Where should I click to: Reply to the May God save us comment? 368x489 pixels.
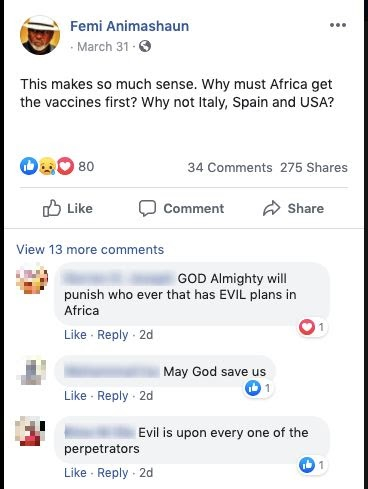click(113, 396)
